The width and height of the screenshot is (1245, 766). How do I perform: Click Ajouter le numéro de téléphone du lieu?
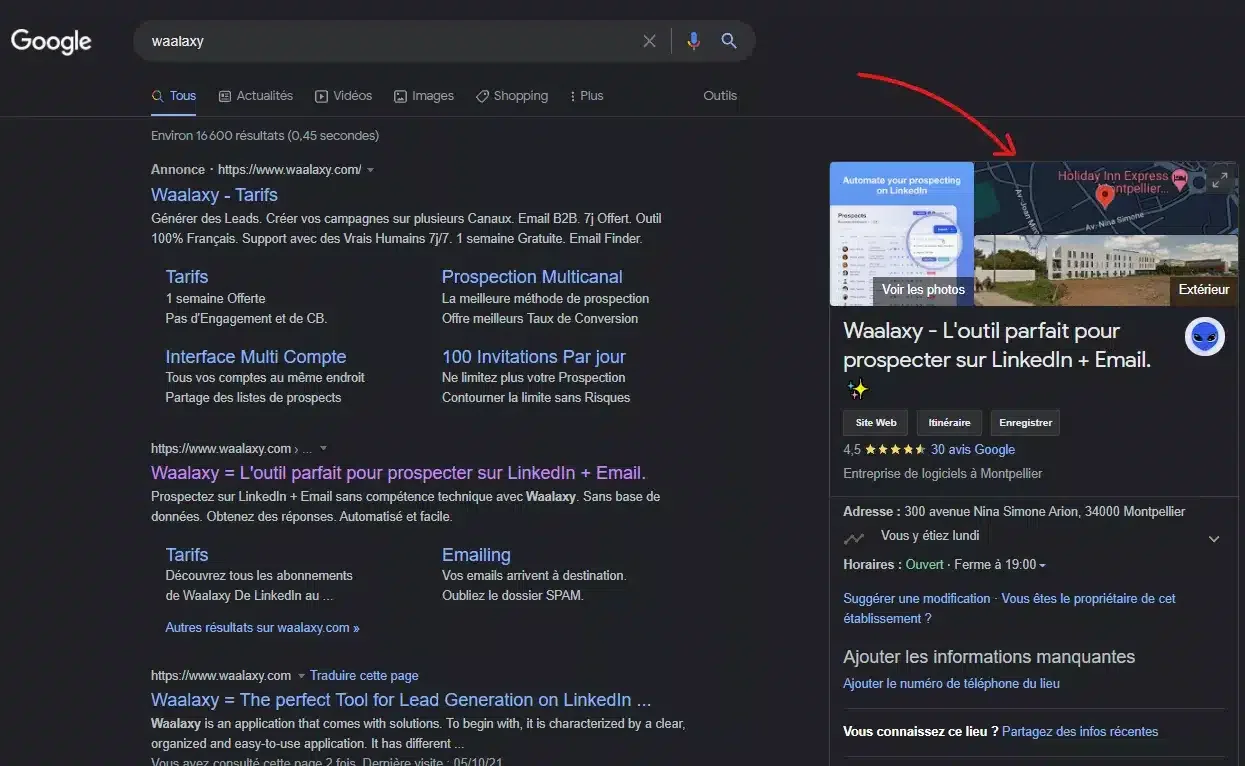click(x=952, y=684)
